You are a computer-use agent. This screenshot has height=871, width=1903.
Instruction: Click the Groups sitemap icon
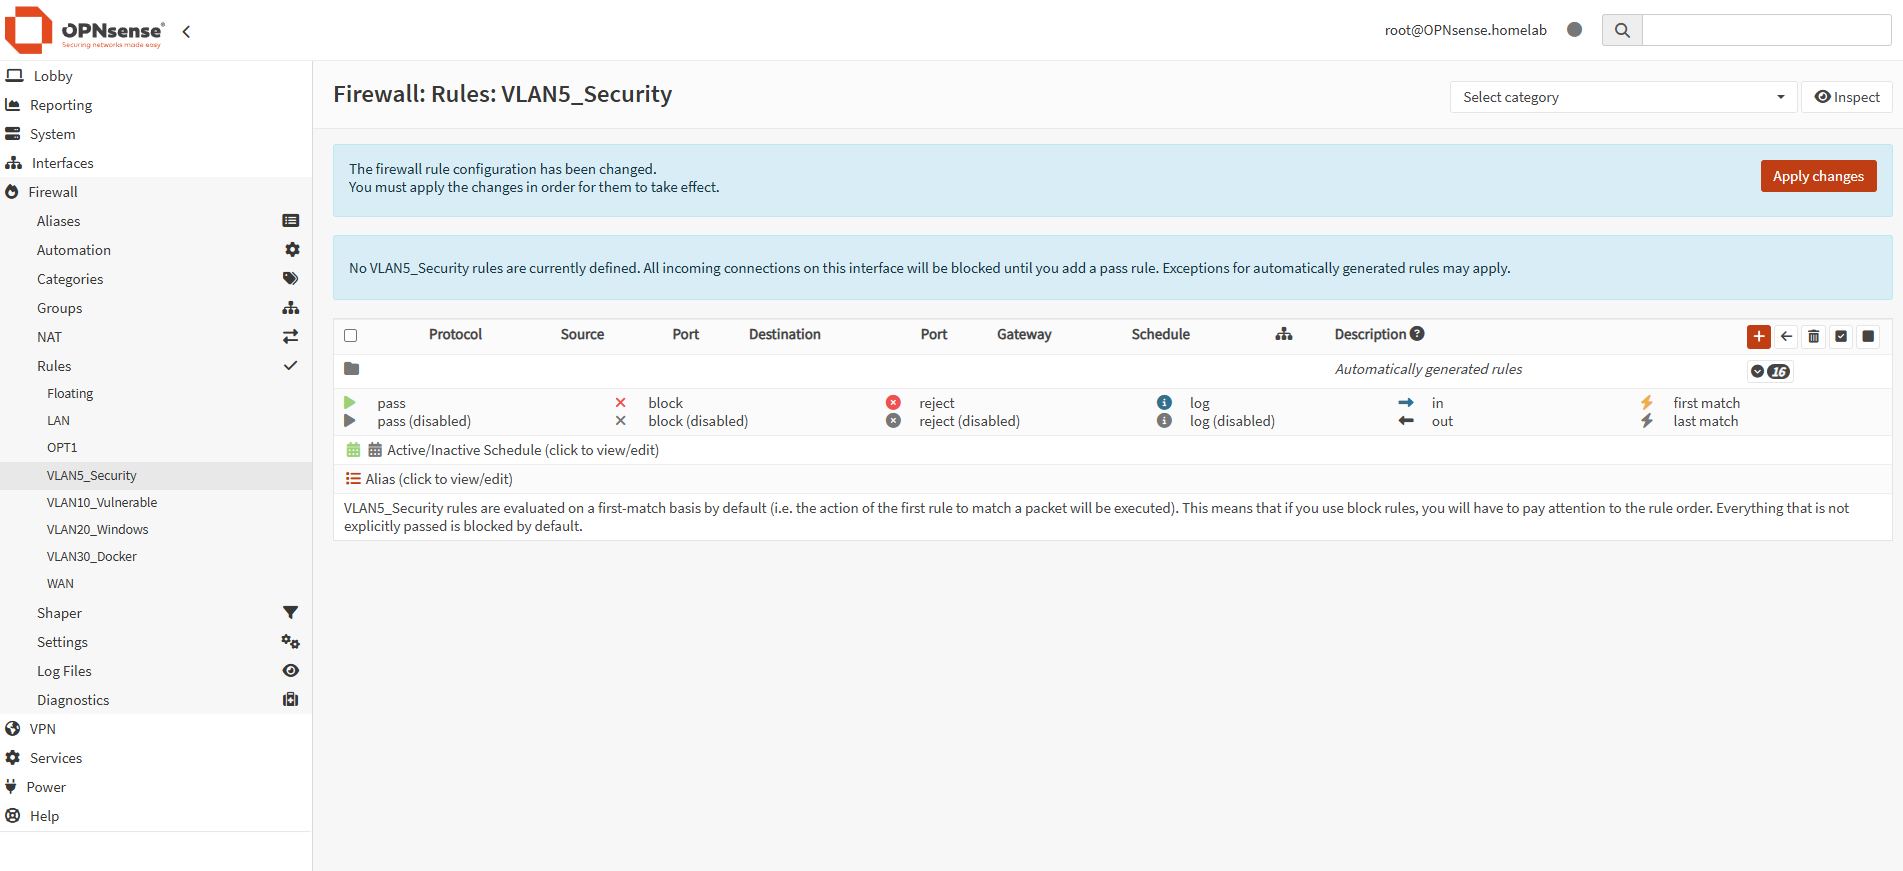[291, 308]
